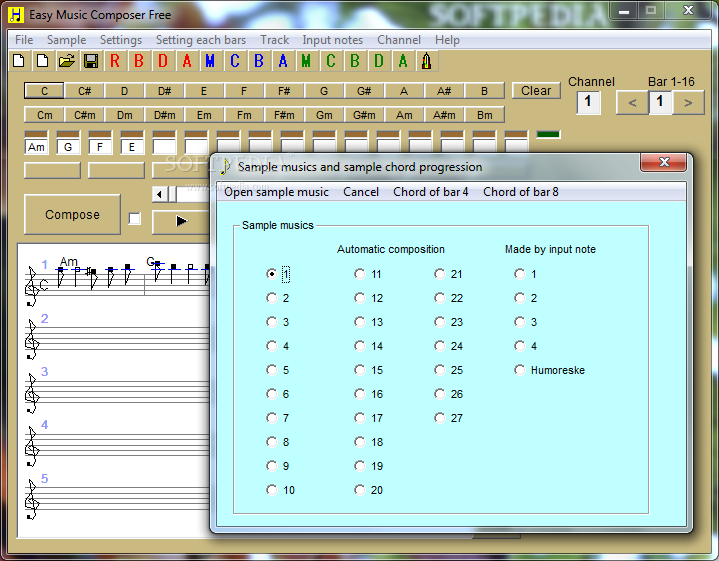Click the app icon in the title bar
This screenshot has height=561, width=719.
[16, 15]
